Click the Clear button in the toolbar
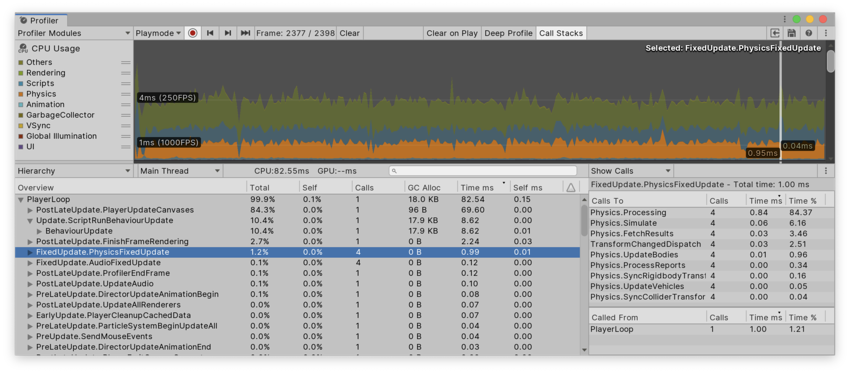Screen dimensions: 850x373 (350, 33)
